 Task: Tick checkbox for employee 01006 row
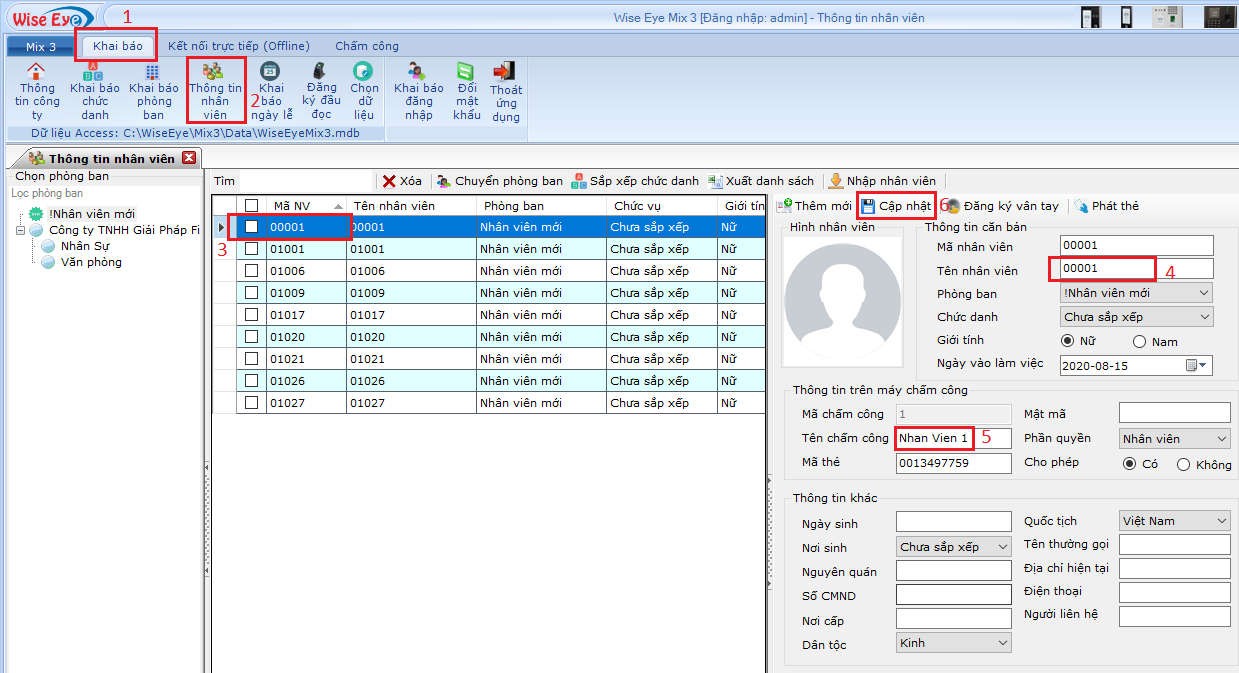click(x=251, y=271)
